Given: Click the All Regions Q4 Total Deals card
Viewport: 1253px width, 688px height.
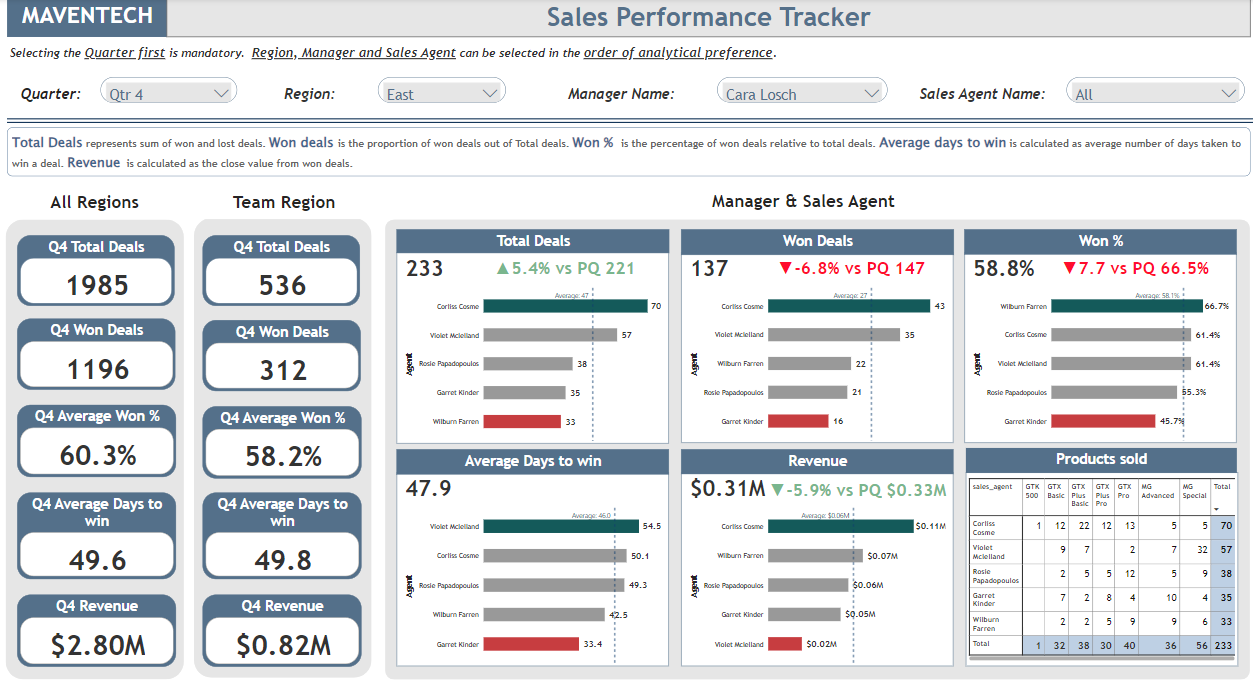Looking at the screenshot, I should [97, 271].
